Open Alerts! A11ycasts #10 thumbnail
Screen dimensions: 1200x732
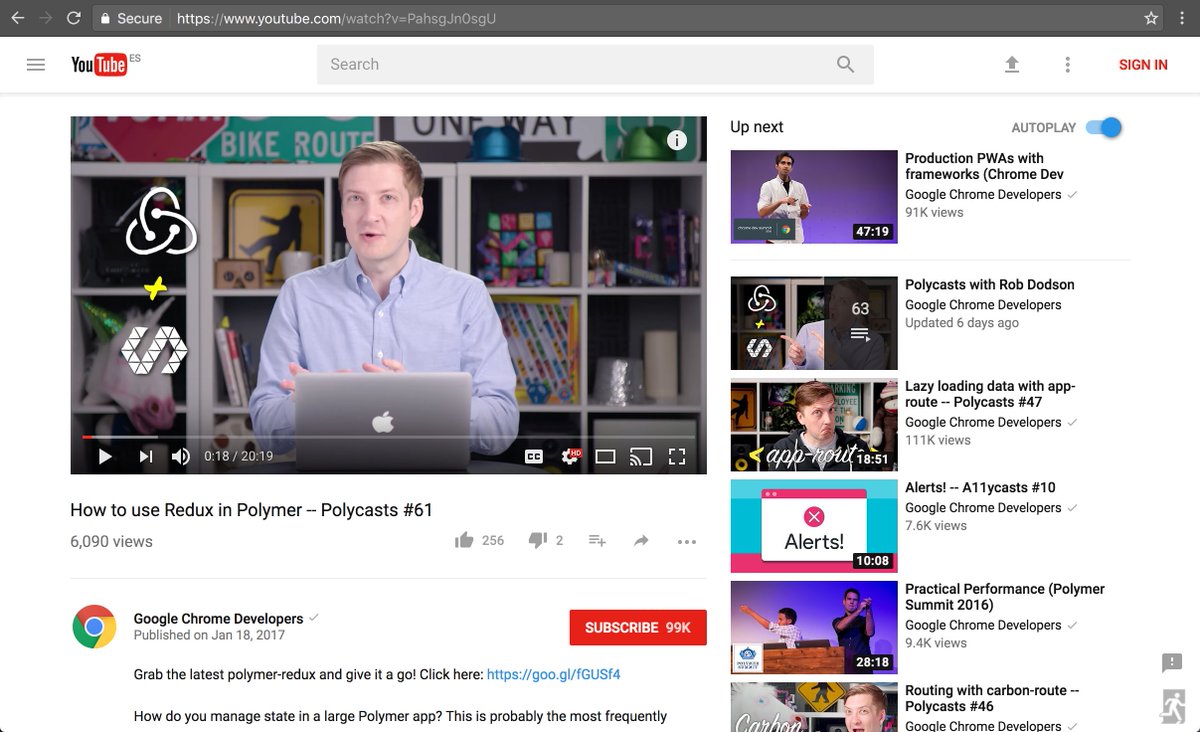(814, 526)
